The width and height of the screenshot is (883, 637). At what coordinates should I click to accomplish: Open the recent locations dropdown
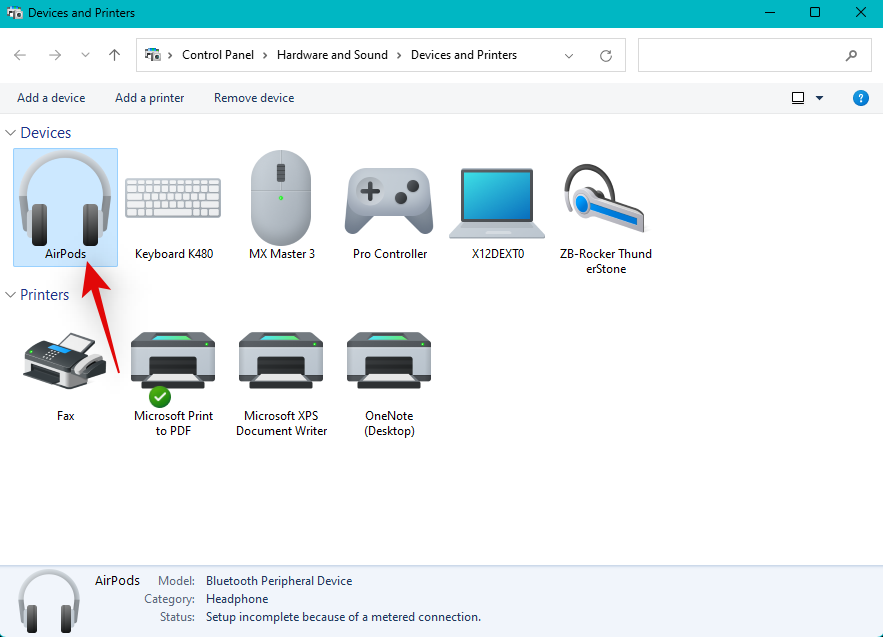pos(85,55)
